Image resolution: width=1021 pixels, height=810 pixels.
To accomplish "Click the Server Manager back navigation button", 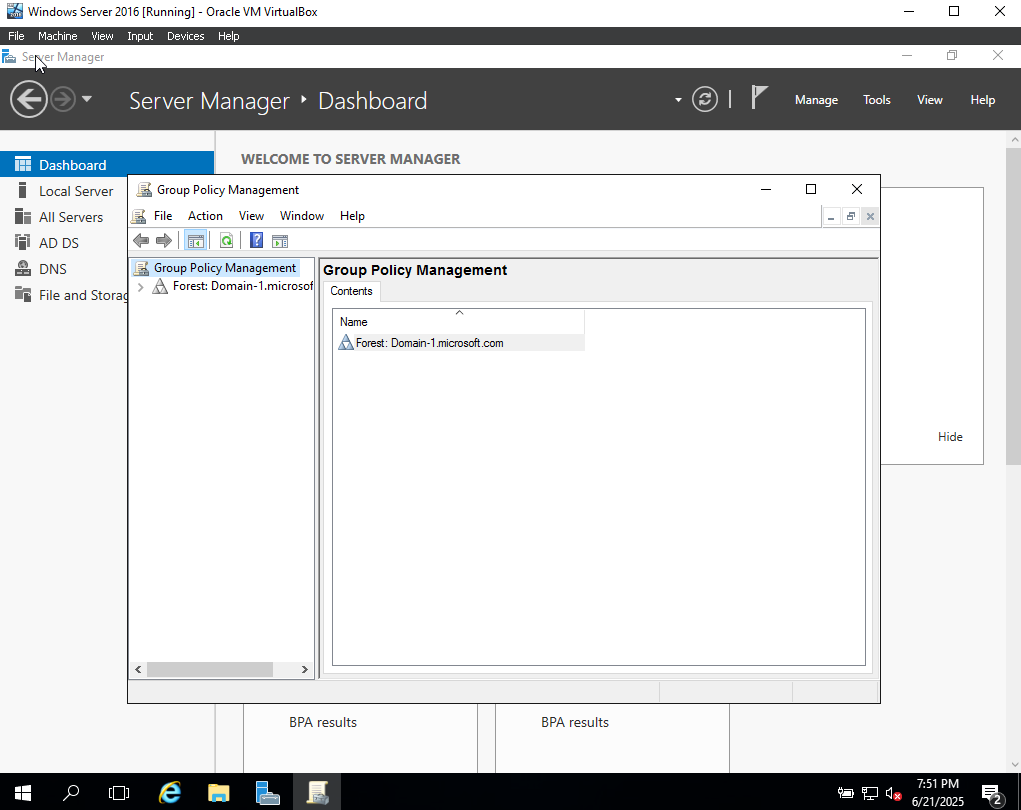I will (x=29, y=100).
